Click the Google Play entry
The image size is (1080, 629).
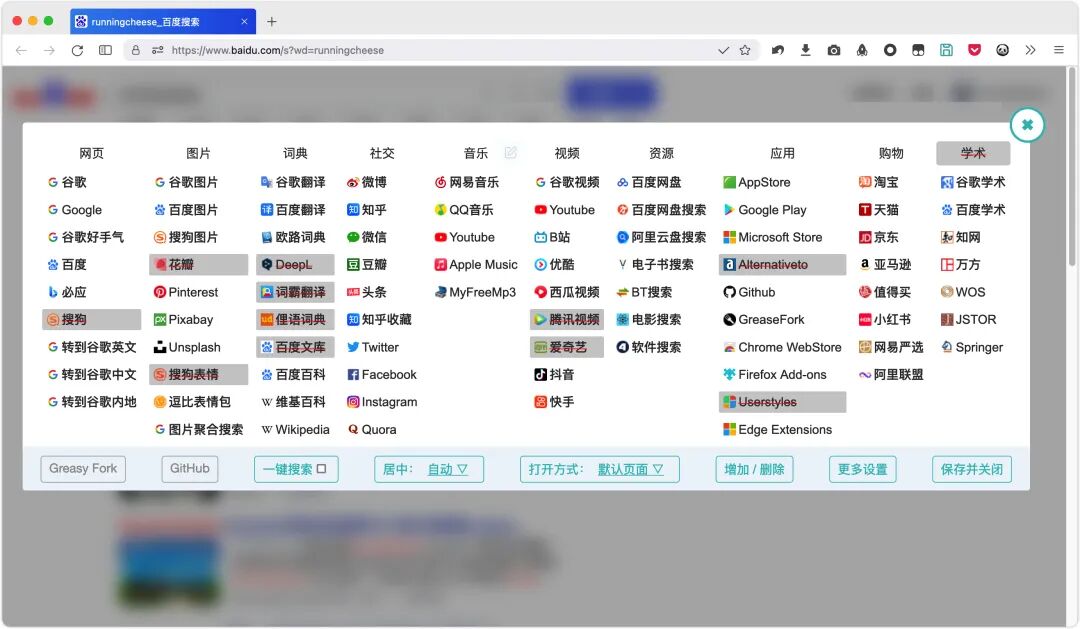coord(765,210)
